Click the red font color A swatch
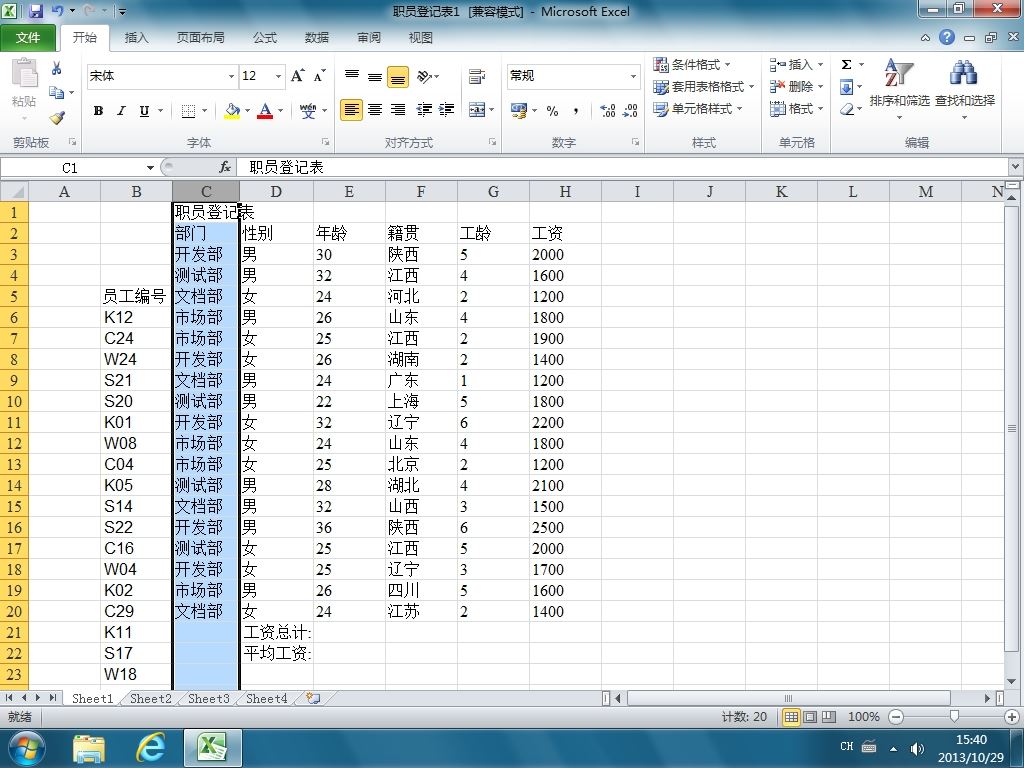This screenshot has height=768, width=1024. (x=265, y=111)
